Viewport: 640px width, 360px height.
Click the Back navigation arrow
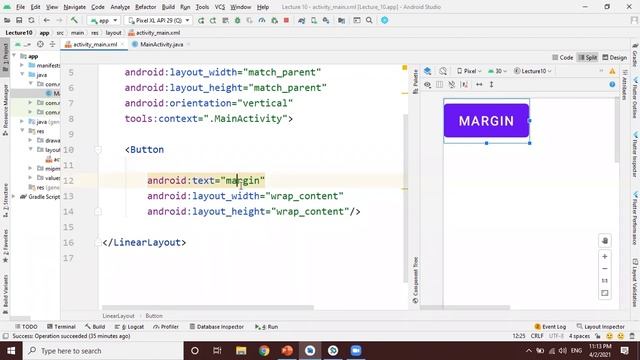pos(47,20)
